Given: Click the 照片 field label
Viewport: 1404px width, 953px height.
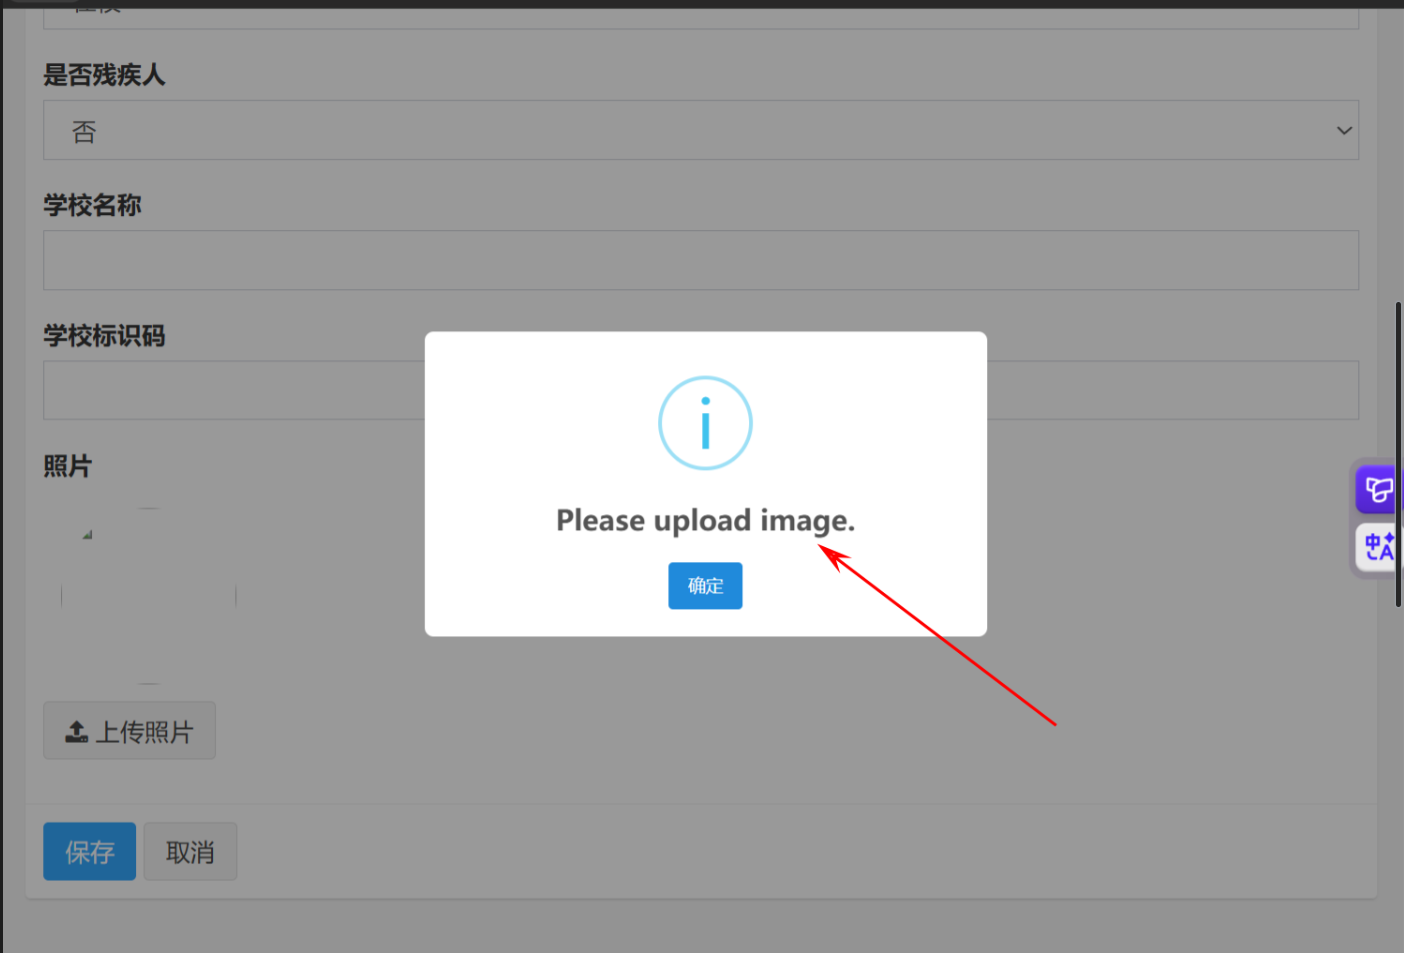Looking at the screenshot, I should tap(67, 466).
